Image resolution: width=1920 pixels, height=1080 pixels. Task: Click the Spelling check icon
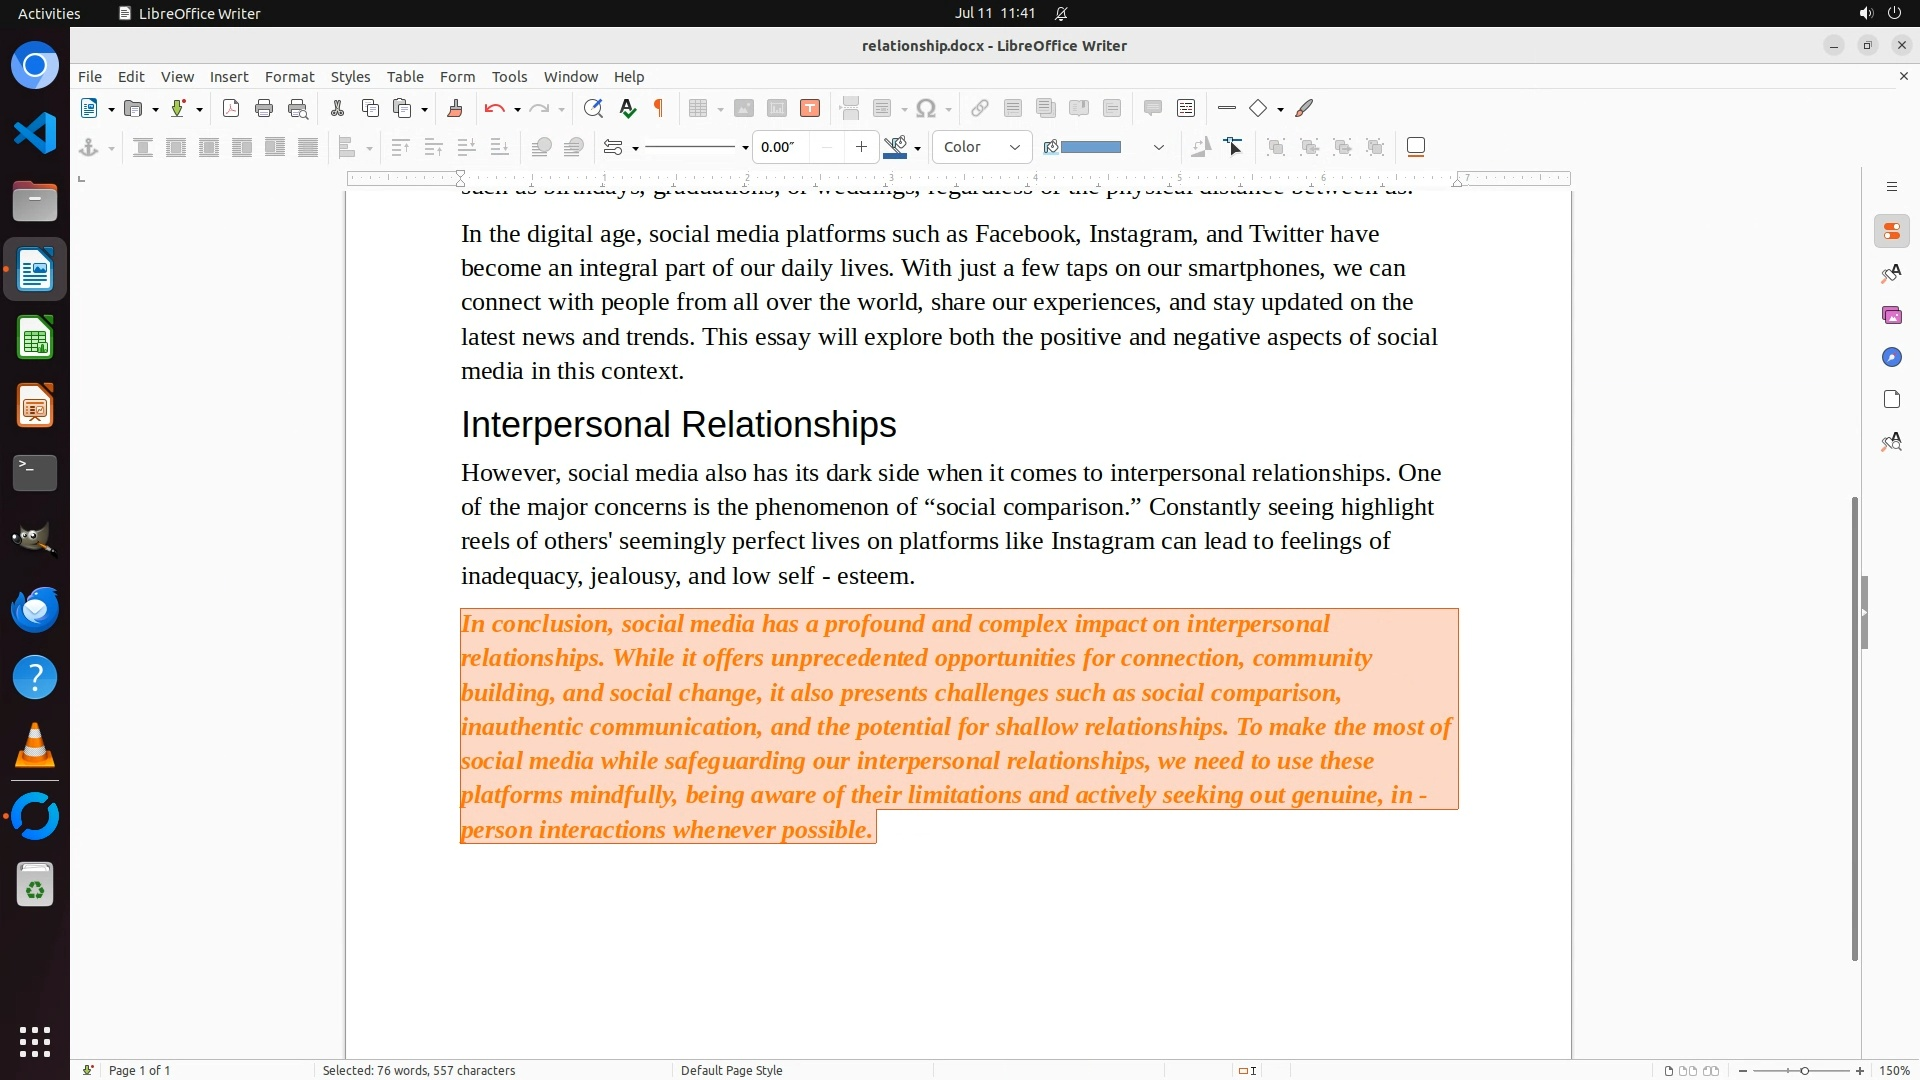click(x=627, y=108)
